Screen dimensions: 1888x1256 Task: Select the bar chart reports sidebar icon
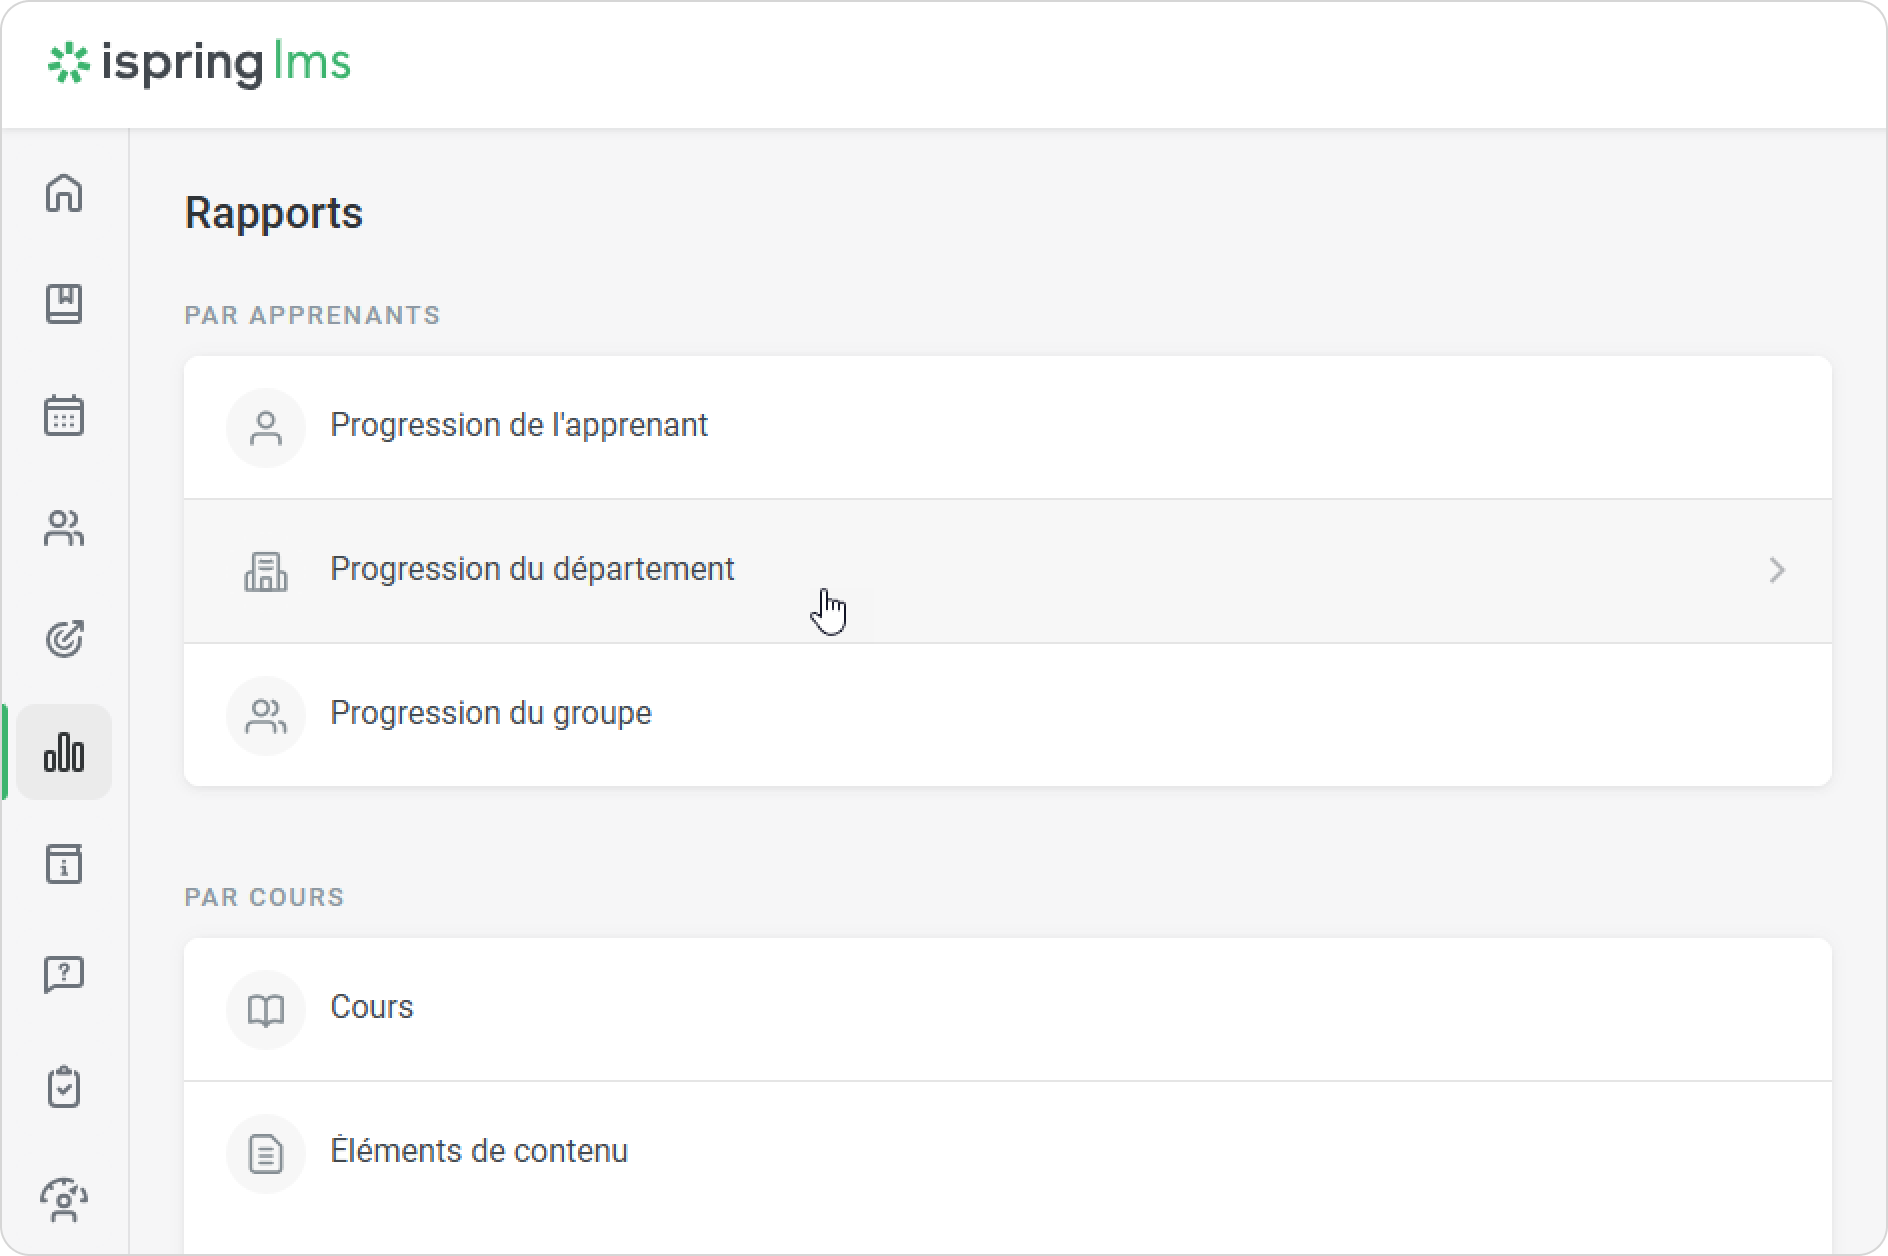coord(64,752)
